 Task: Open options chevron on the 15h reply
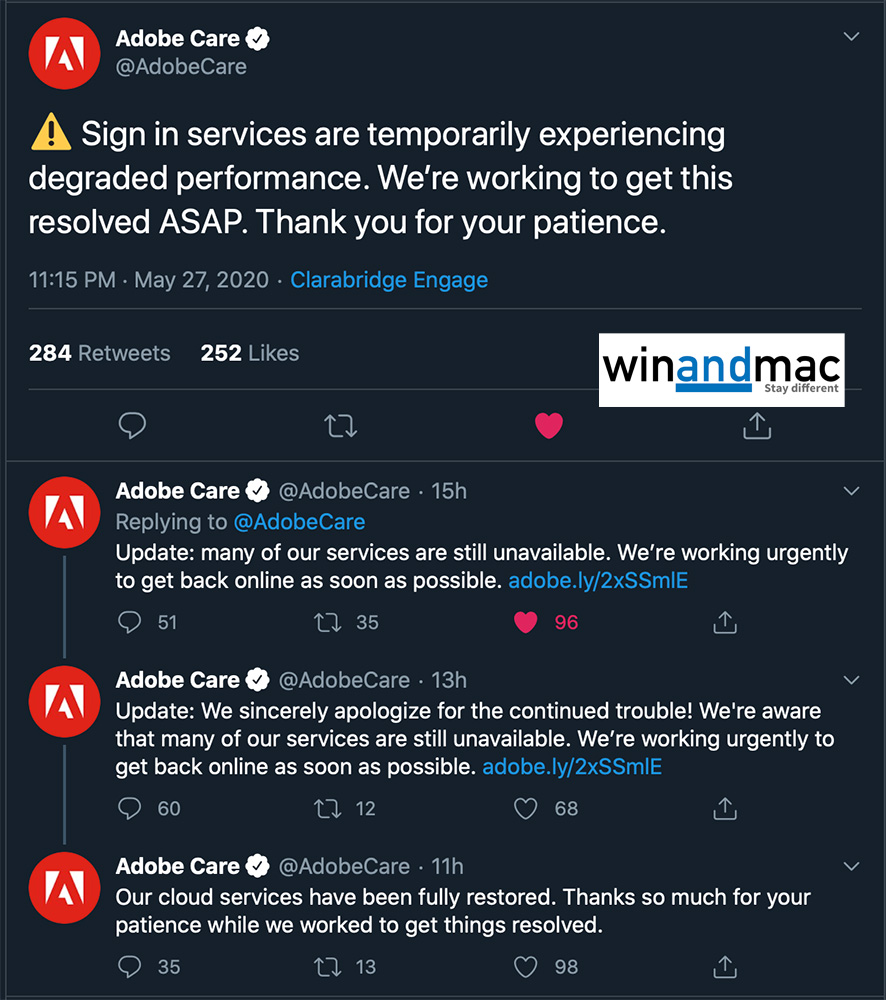[852, 491]
